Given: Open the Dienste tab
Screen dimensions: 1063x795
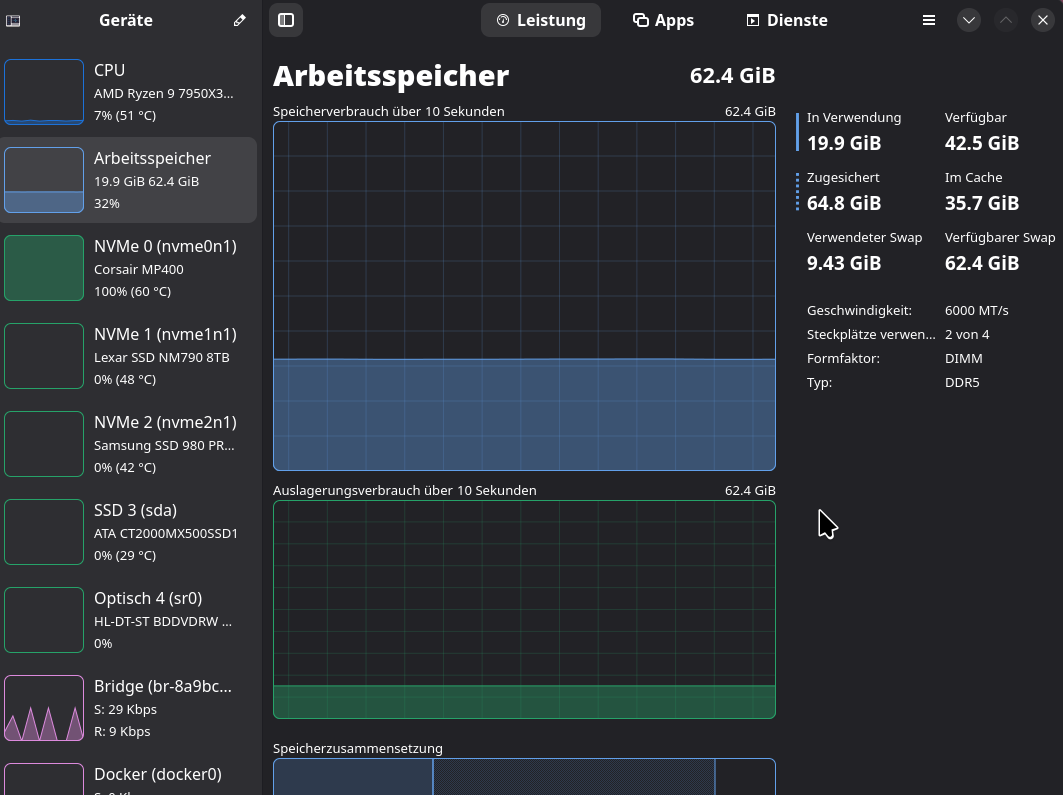Looking at the screenshot, I should pos(787,20).
